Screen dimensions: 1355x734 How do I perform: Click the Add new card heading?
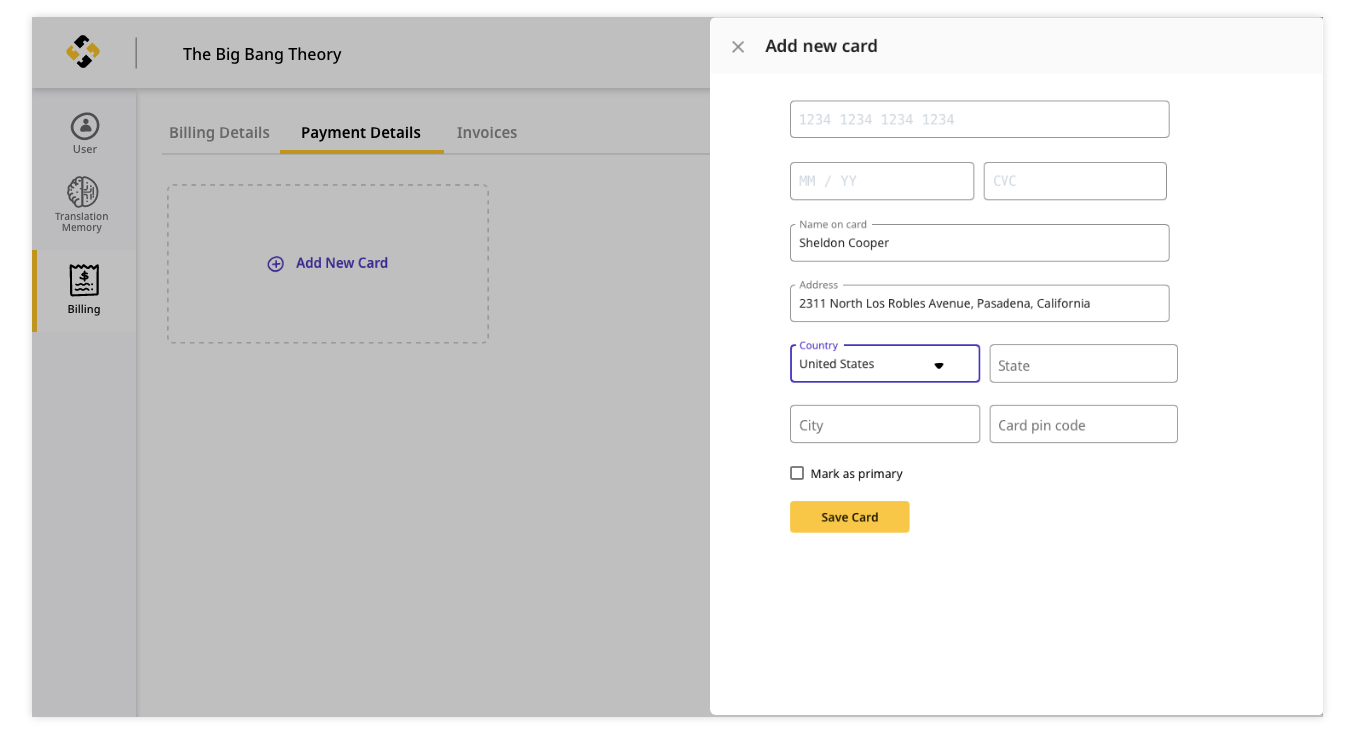tap(821, 46)
